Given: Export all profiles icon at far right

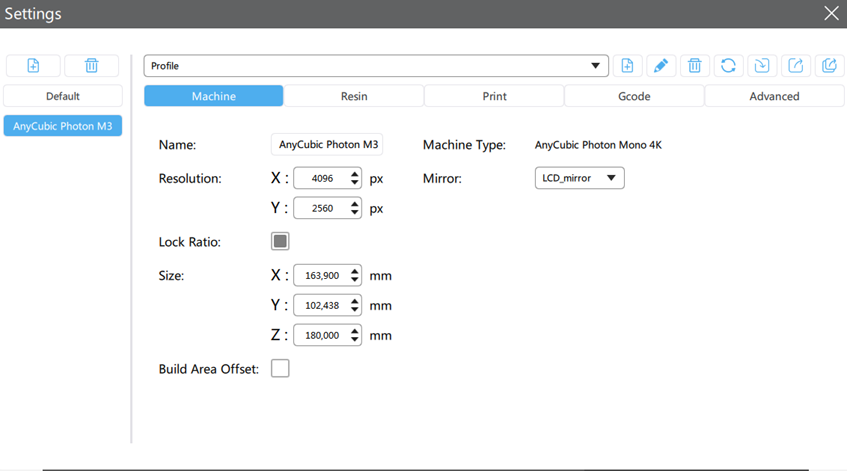Looking at the screenshot, I should [829, 66].
